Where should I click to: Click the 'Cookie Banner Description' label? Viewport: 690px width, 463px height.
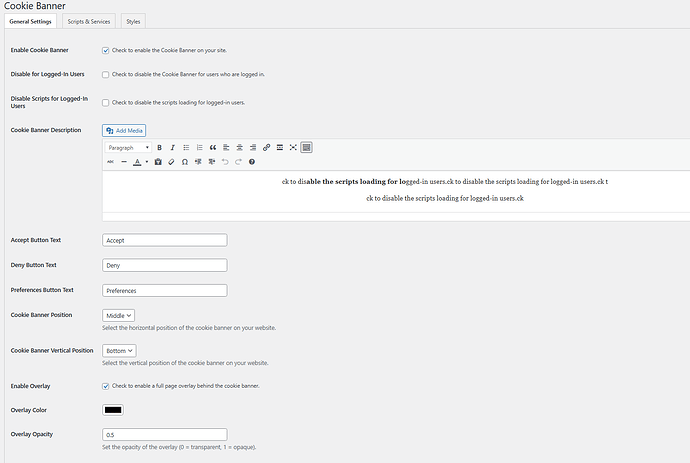pos(46,130)
